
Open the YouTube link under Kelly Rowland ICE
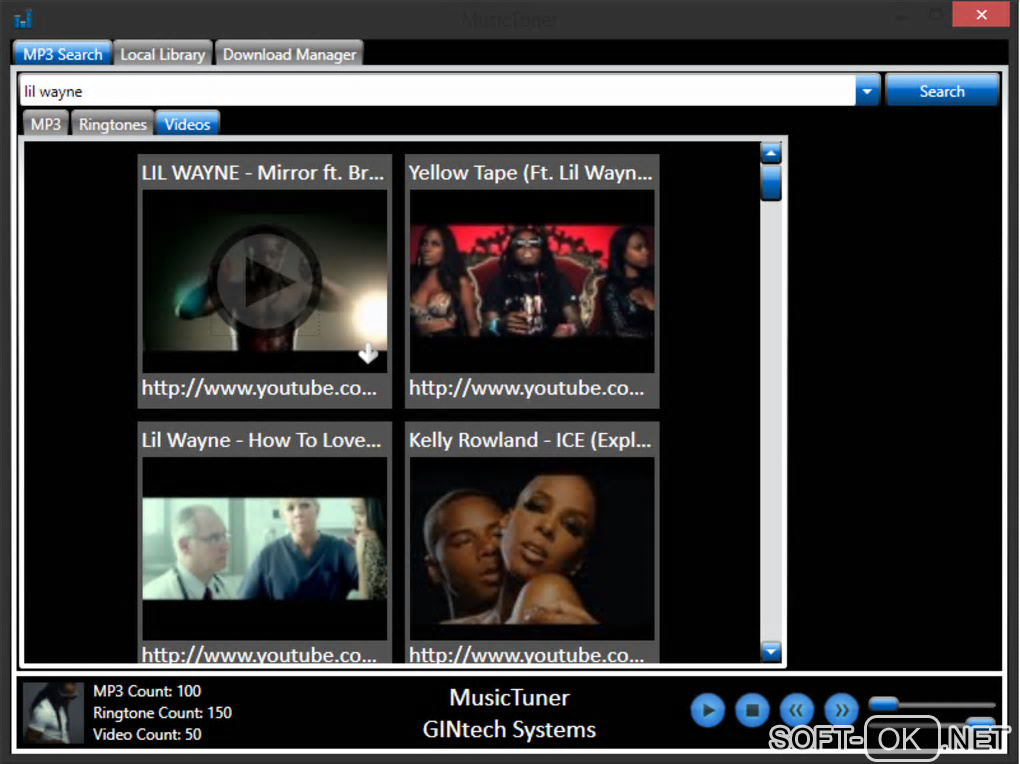pos(526,653)
